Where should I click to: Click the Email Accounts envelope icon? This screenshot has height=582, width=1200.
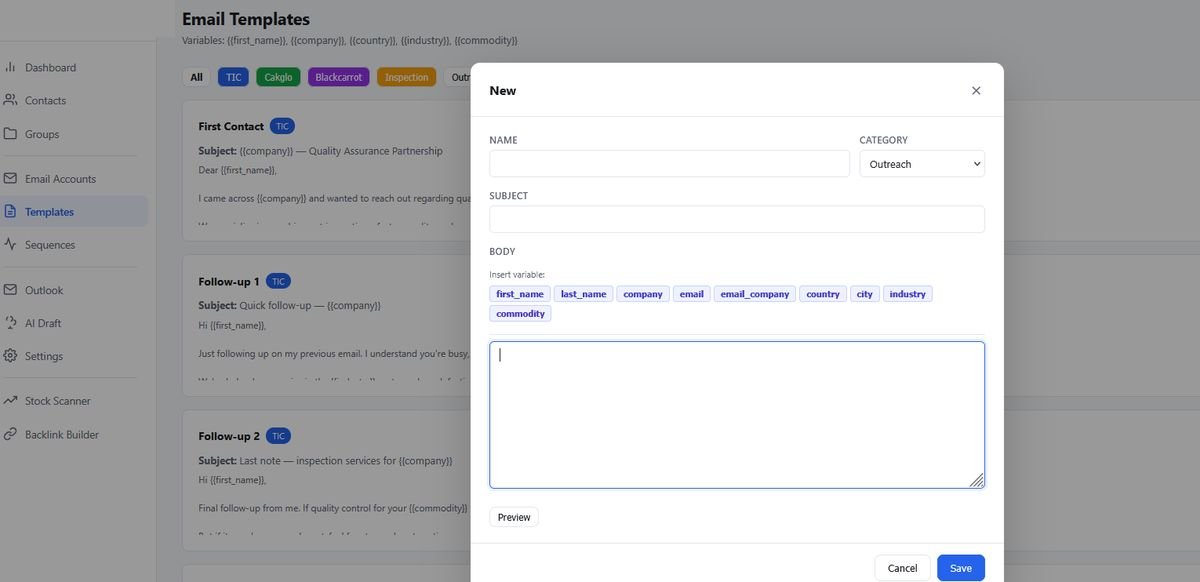click(10, 179)
